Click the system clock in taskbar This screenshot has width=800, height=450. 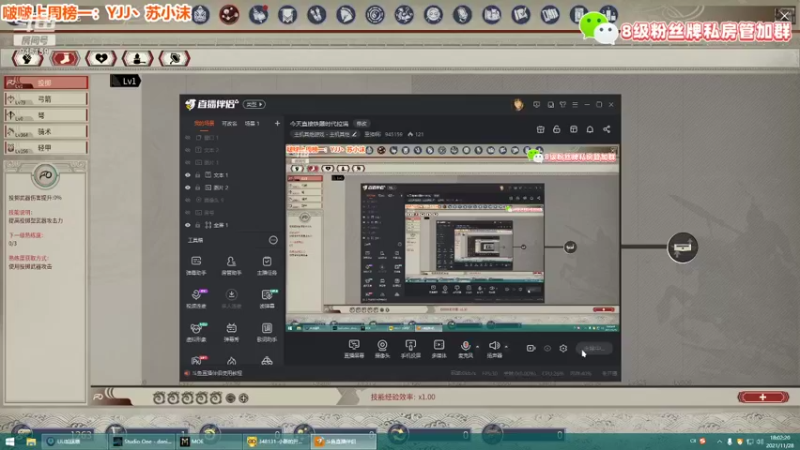click(780, 441)
